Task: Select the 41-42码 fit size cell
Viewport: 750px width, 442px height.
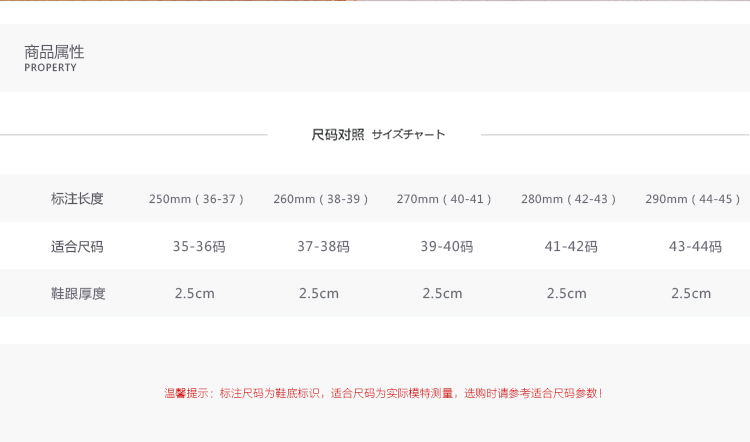Action: click(x=571, y=246)
